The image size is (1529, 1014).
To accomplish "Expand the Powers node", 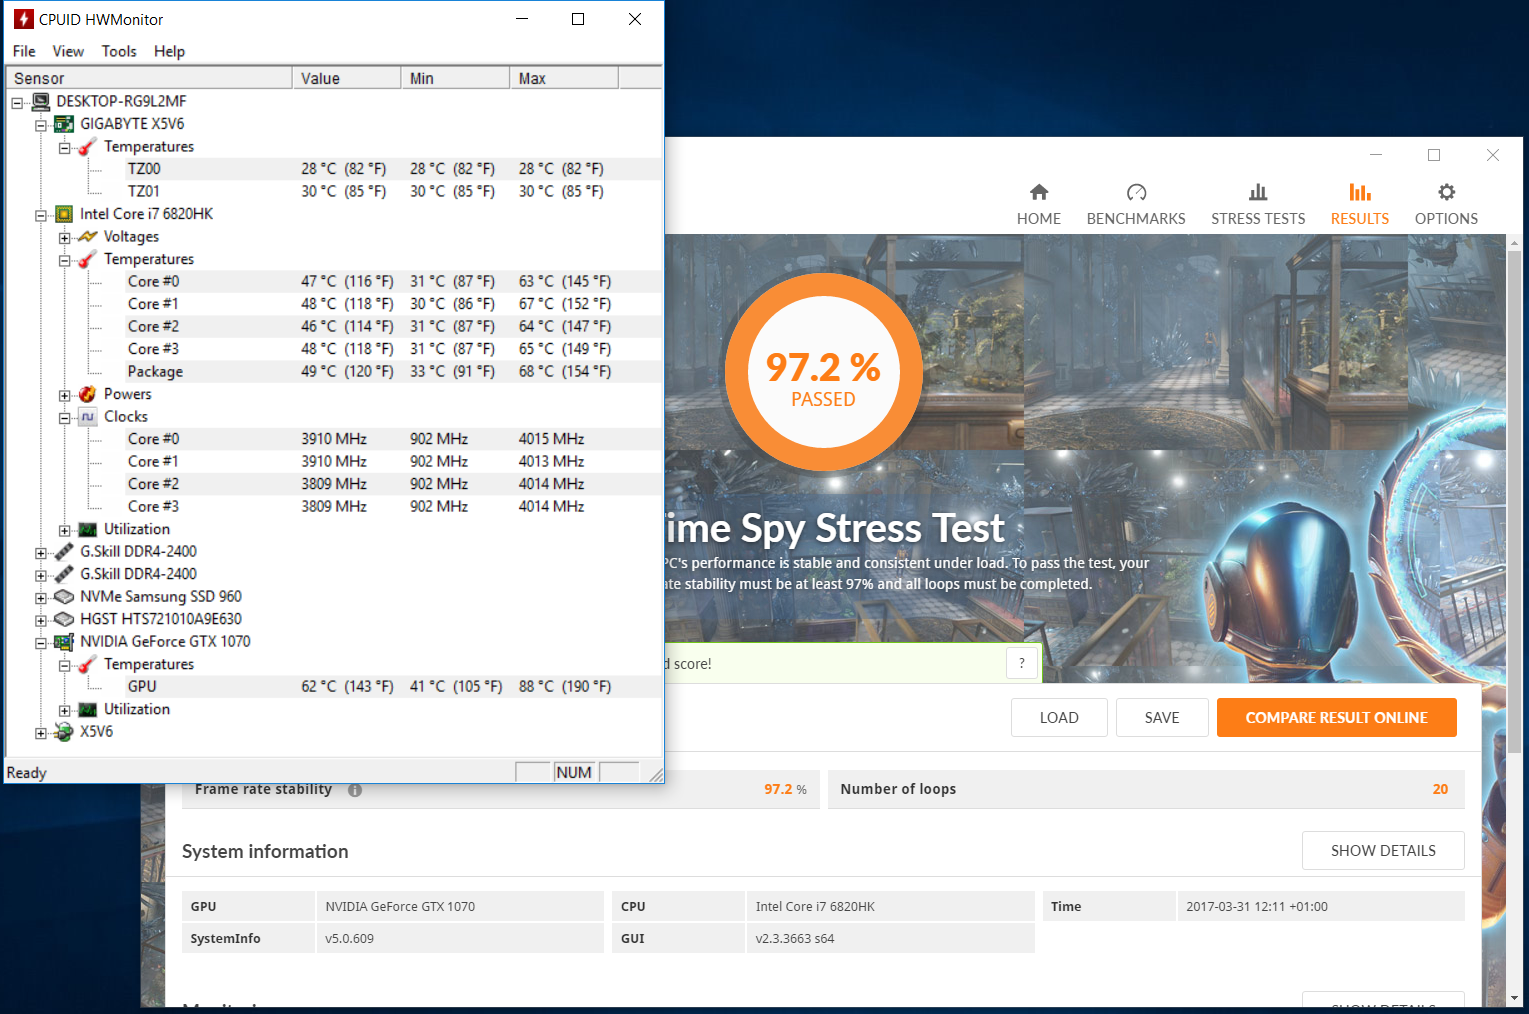I will [x=64, y=396].
